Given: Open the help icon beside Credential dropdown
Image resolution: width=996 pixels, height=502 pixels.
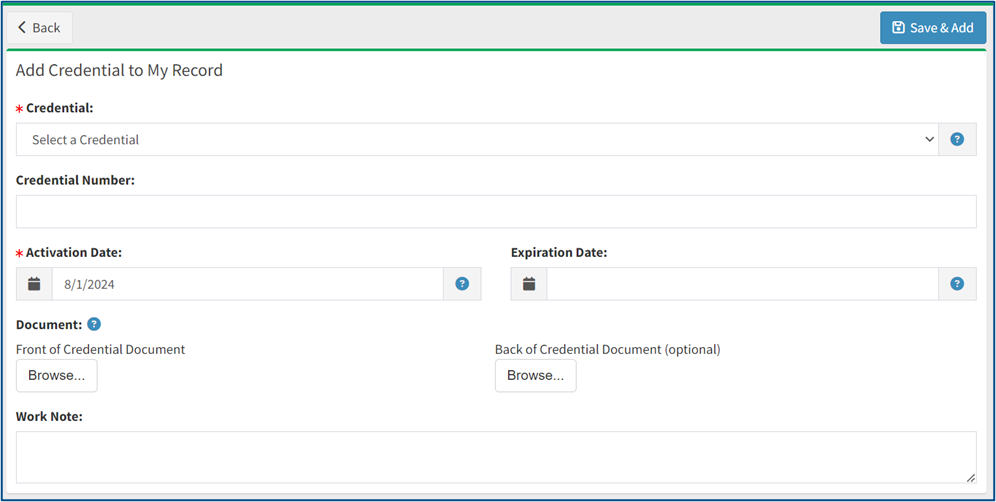Looking at the screenshot, I should click(957, 140).
